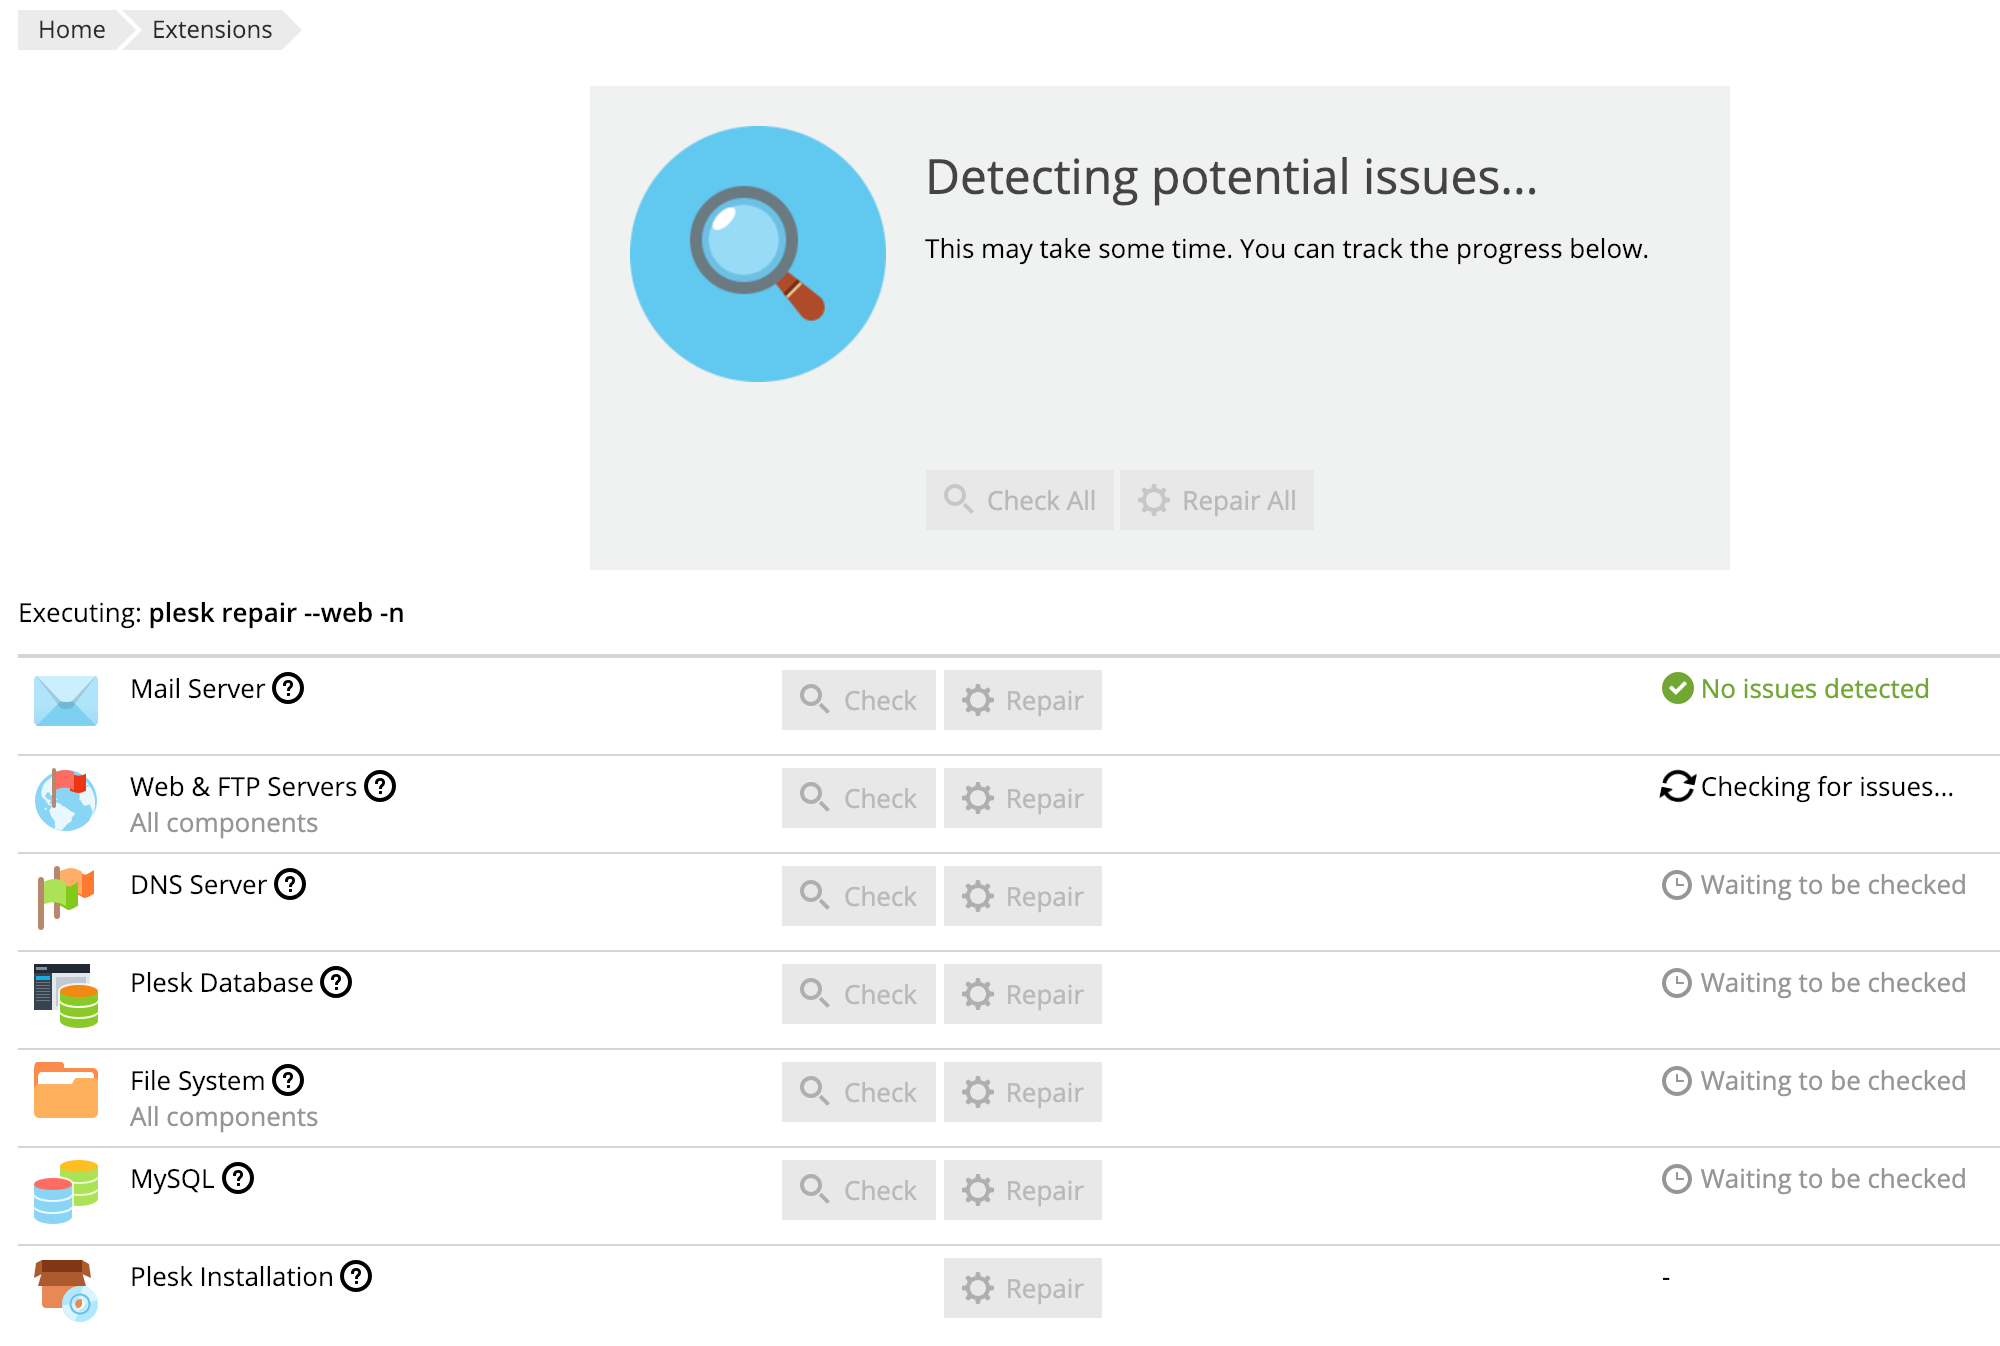The width and height of the screenshot is (2000, 1346).
Task: Repair the Plesk Database
Action: coord(1023,994)
